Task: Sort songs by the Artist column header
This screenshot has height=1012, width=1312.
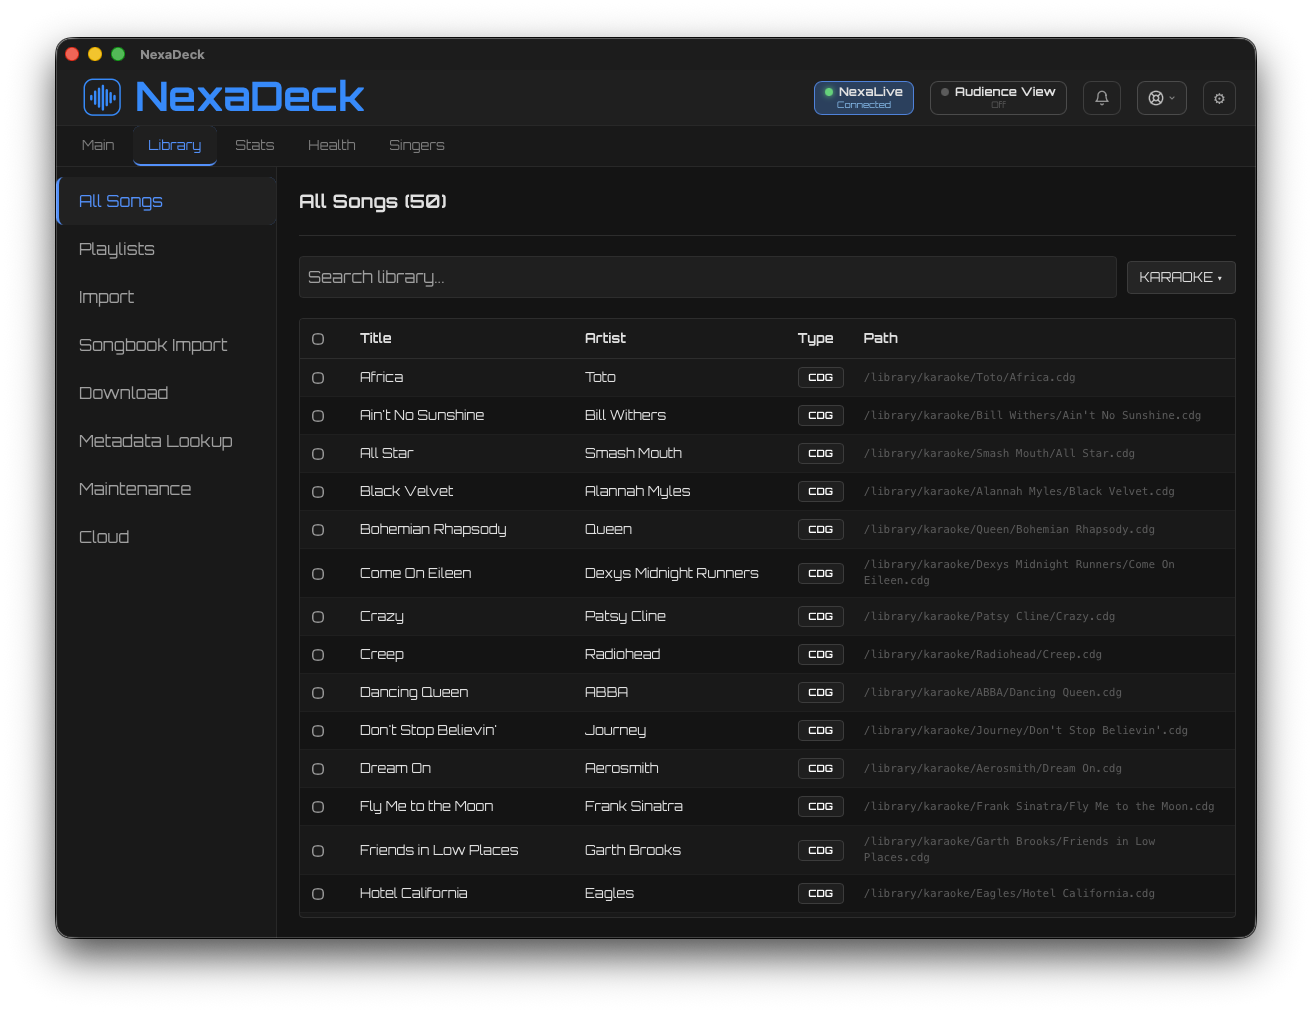Action: (605, 338)
